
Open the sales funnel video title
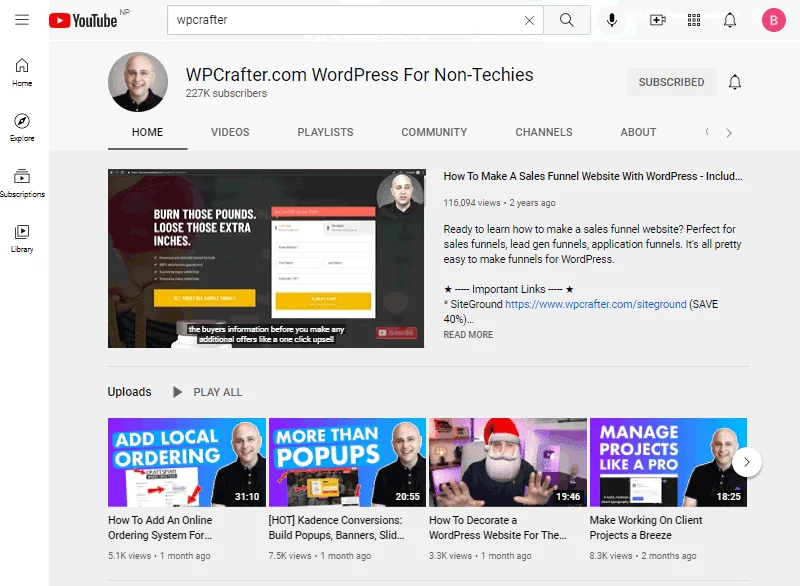[x=592, y=176]
